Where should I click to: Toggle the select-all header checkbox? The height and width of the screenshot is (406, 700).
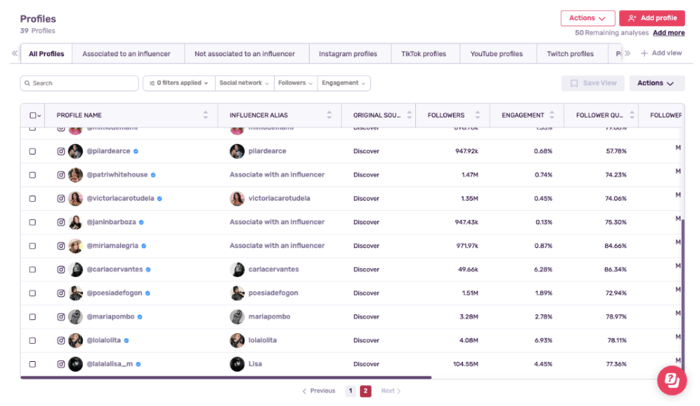[x=33, y=115]
